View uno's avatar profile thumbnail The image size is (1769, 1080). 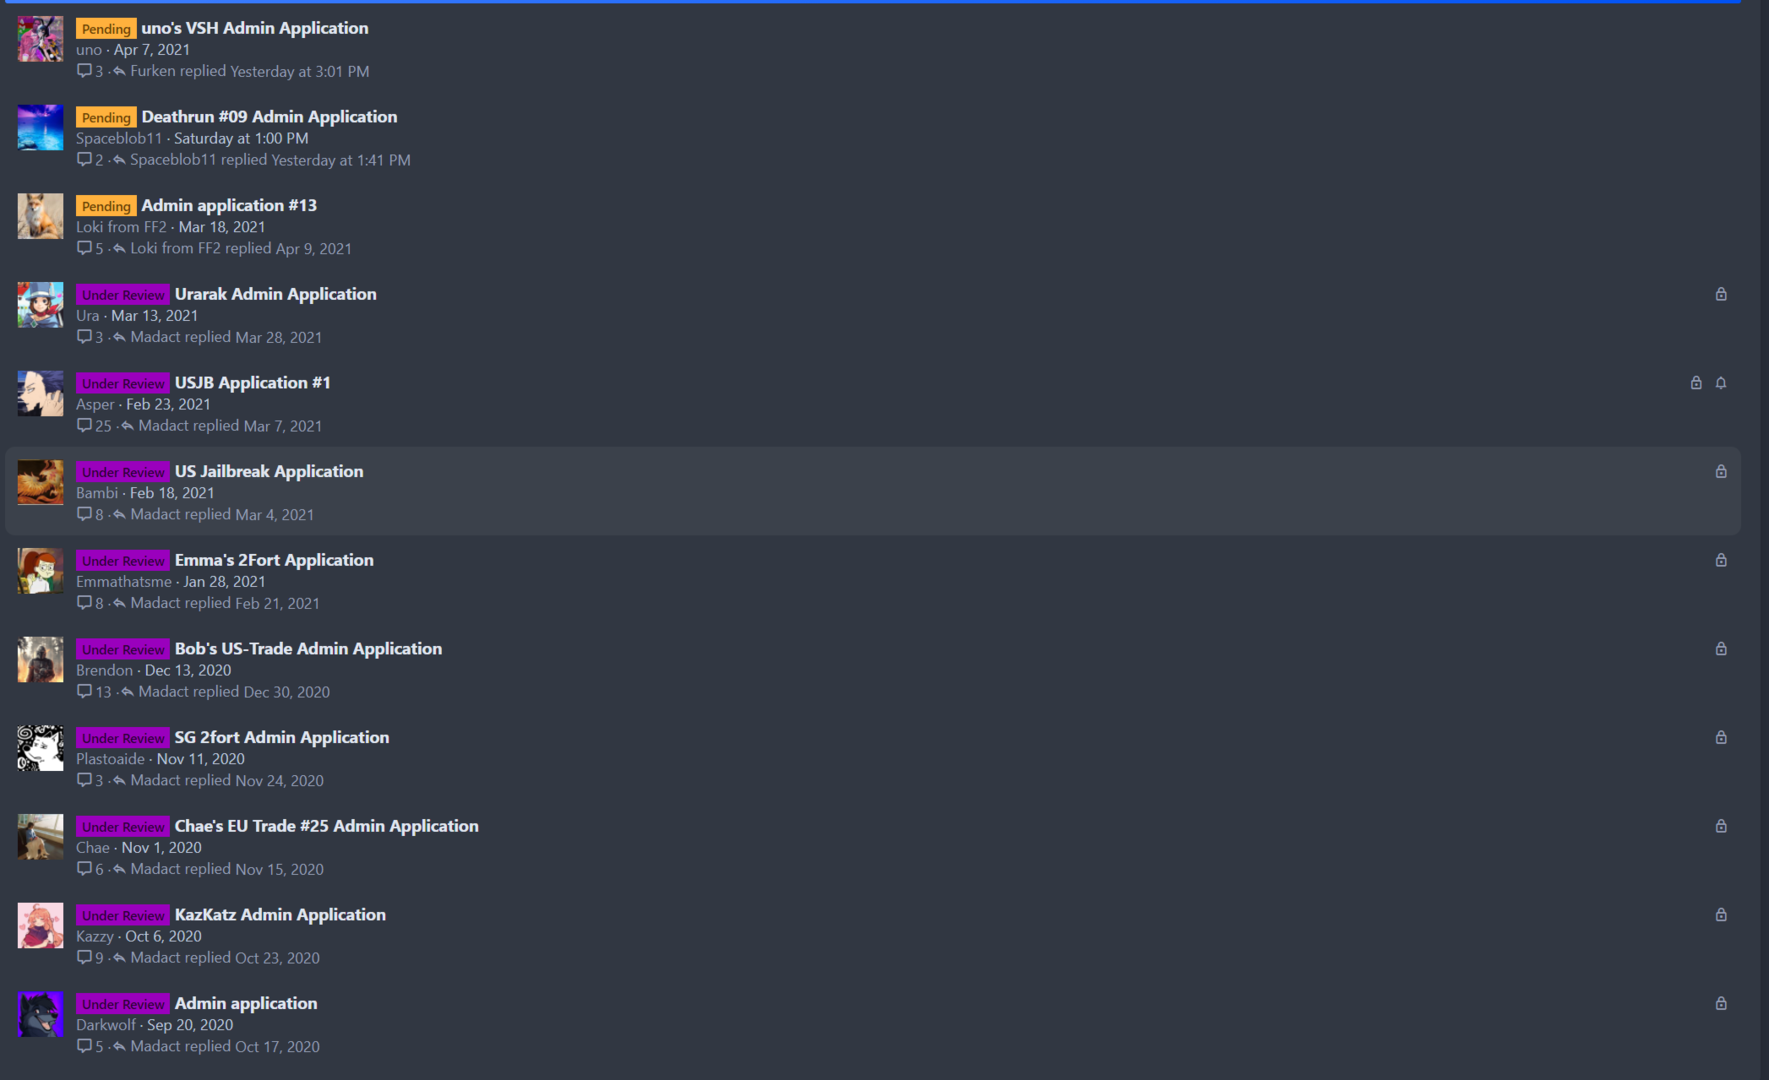(x=40, y=39)
